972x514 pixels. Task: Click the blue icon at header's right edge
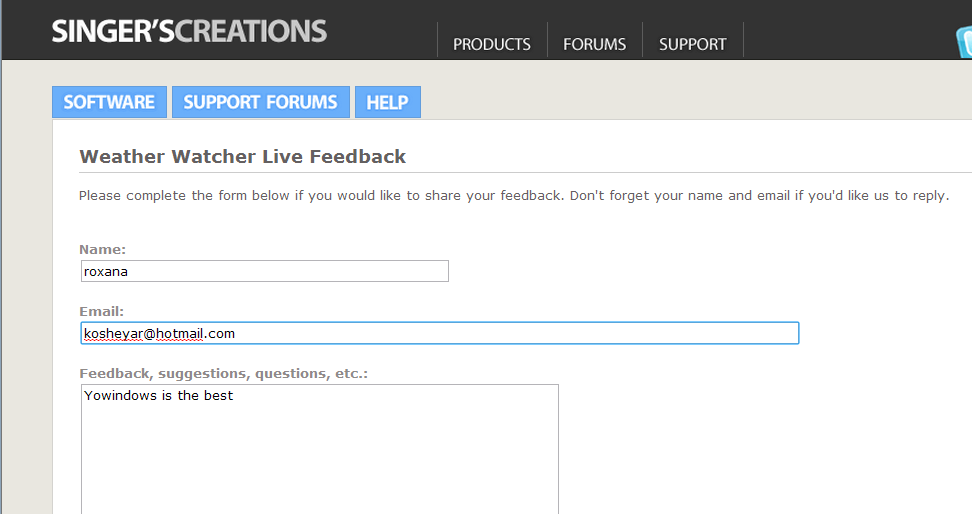(x=964, y=43)
